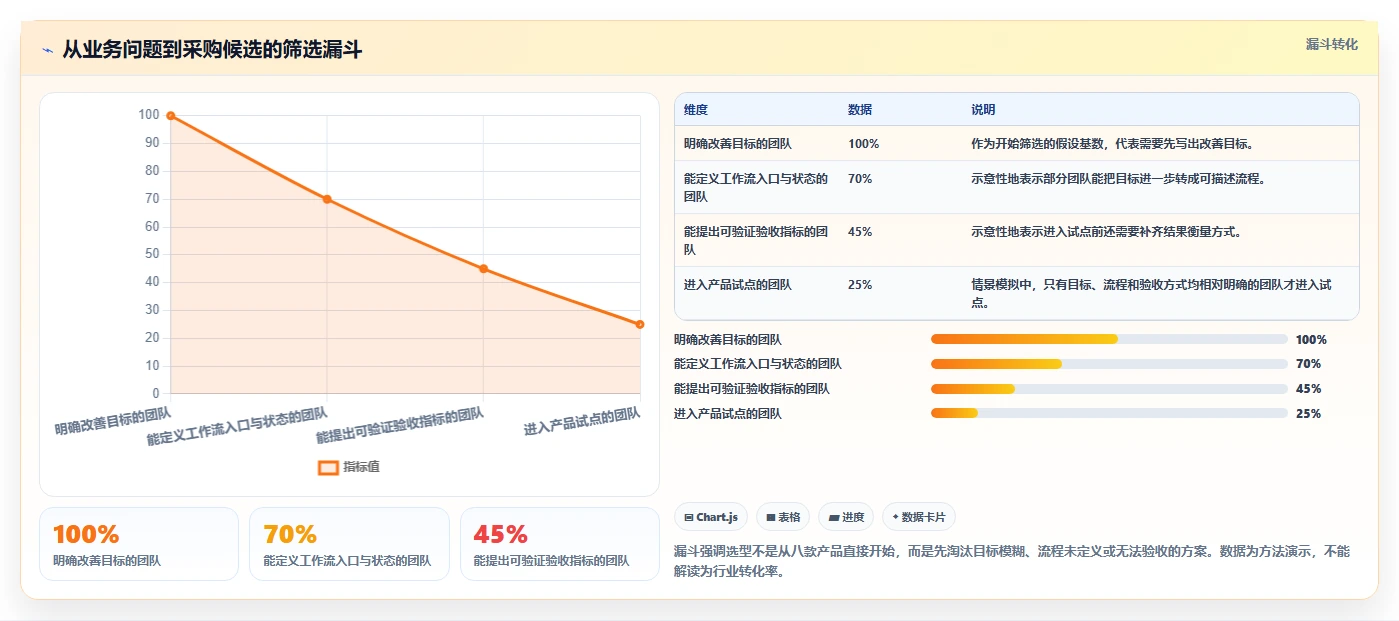The image size is (1399, 621).
Task: Click description starting 情景模拟中
Action: pyautogui.click(x=1151, y=293)
